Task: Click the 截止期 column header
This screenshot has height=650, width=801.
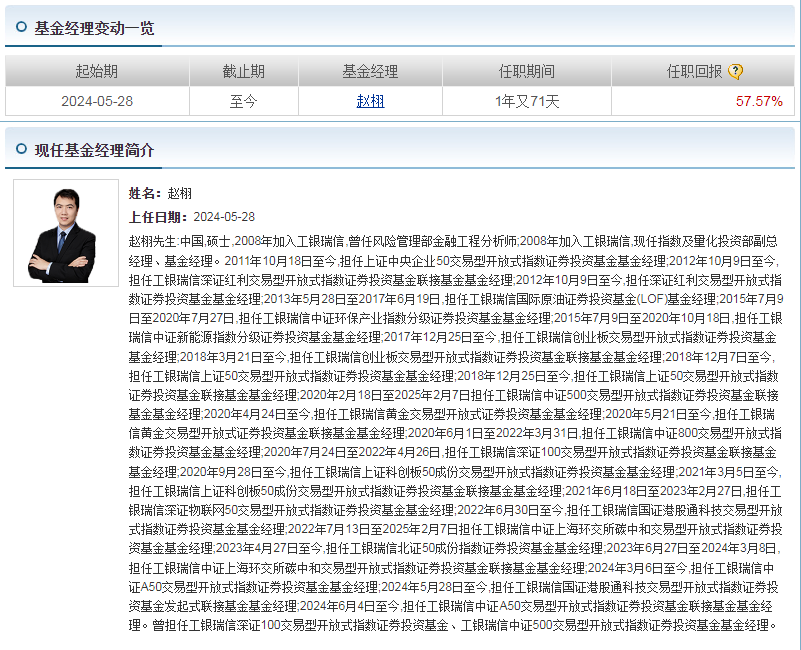Action: (244, 71)
